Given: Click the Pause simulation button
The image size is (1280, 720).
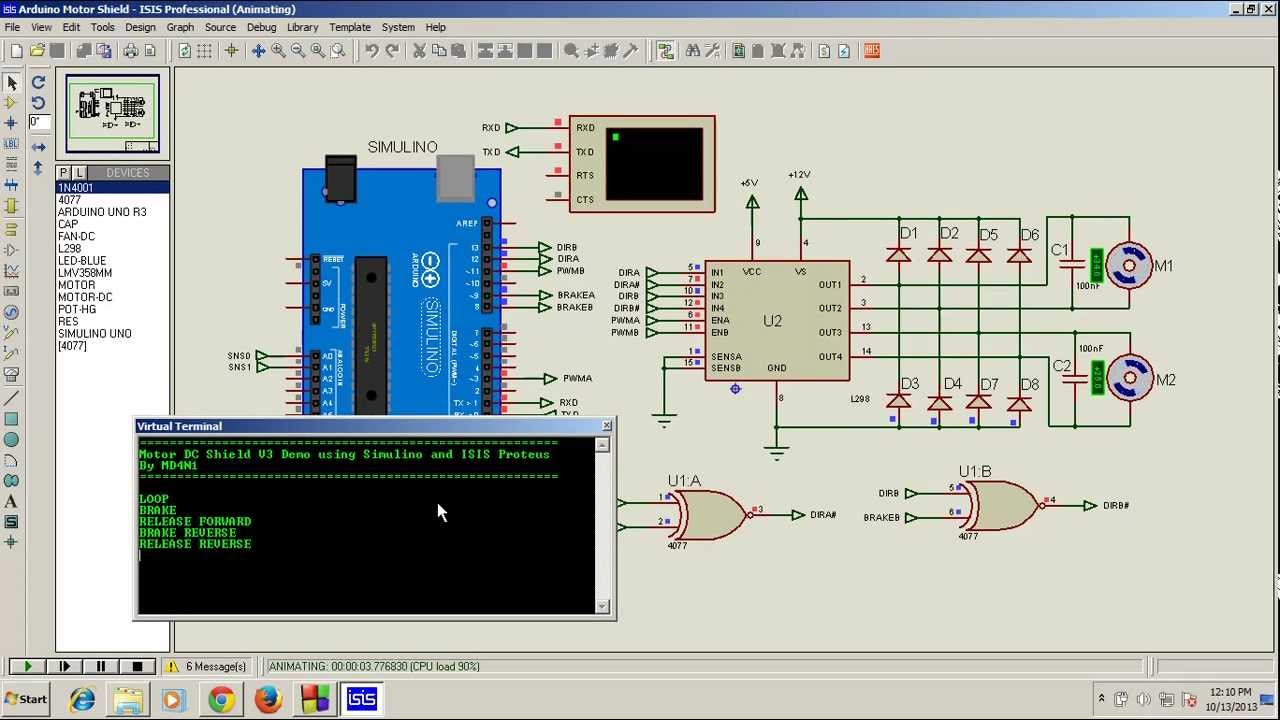Looking at the screenshot, I should [x=100, y=666].
